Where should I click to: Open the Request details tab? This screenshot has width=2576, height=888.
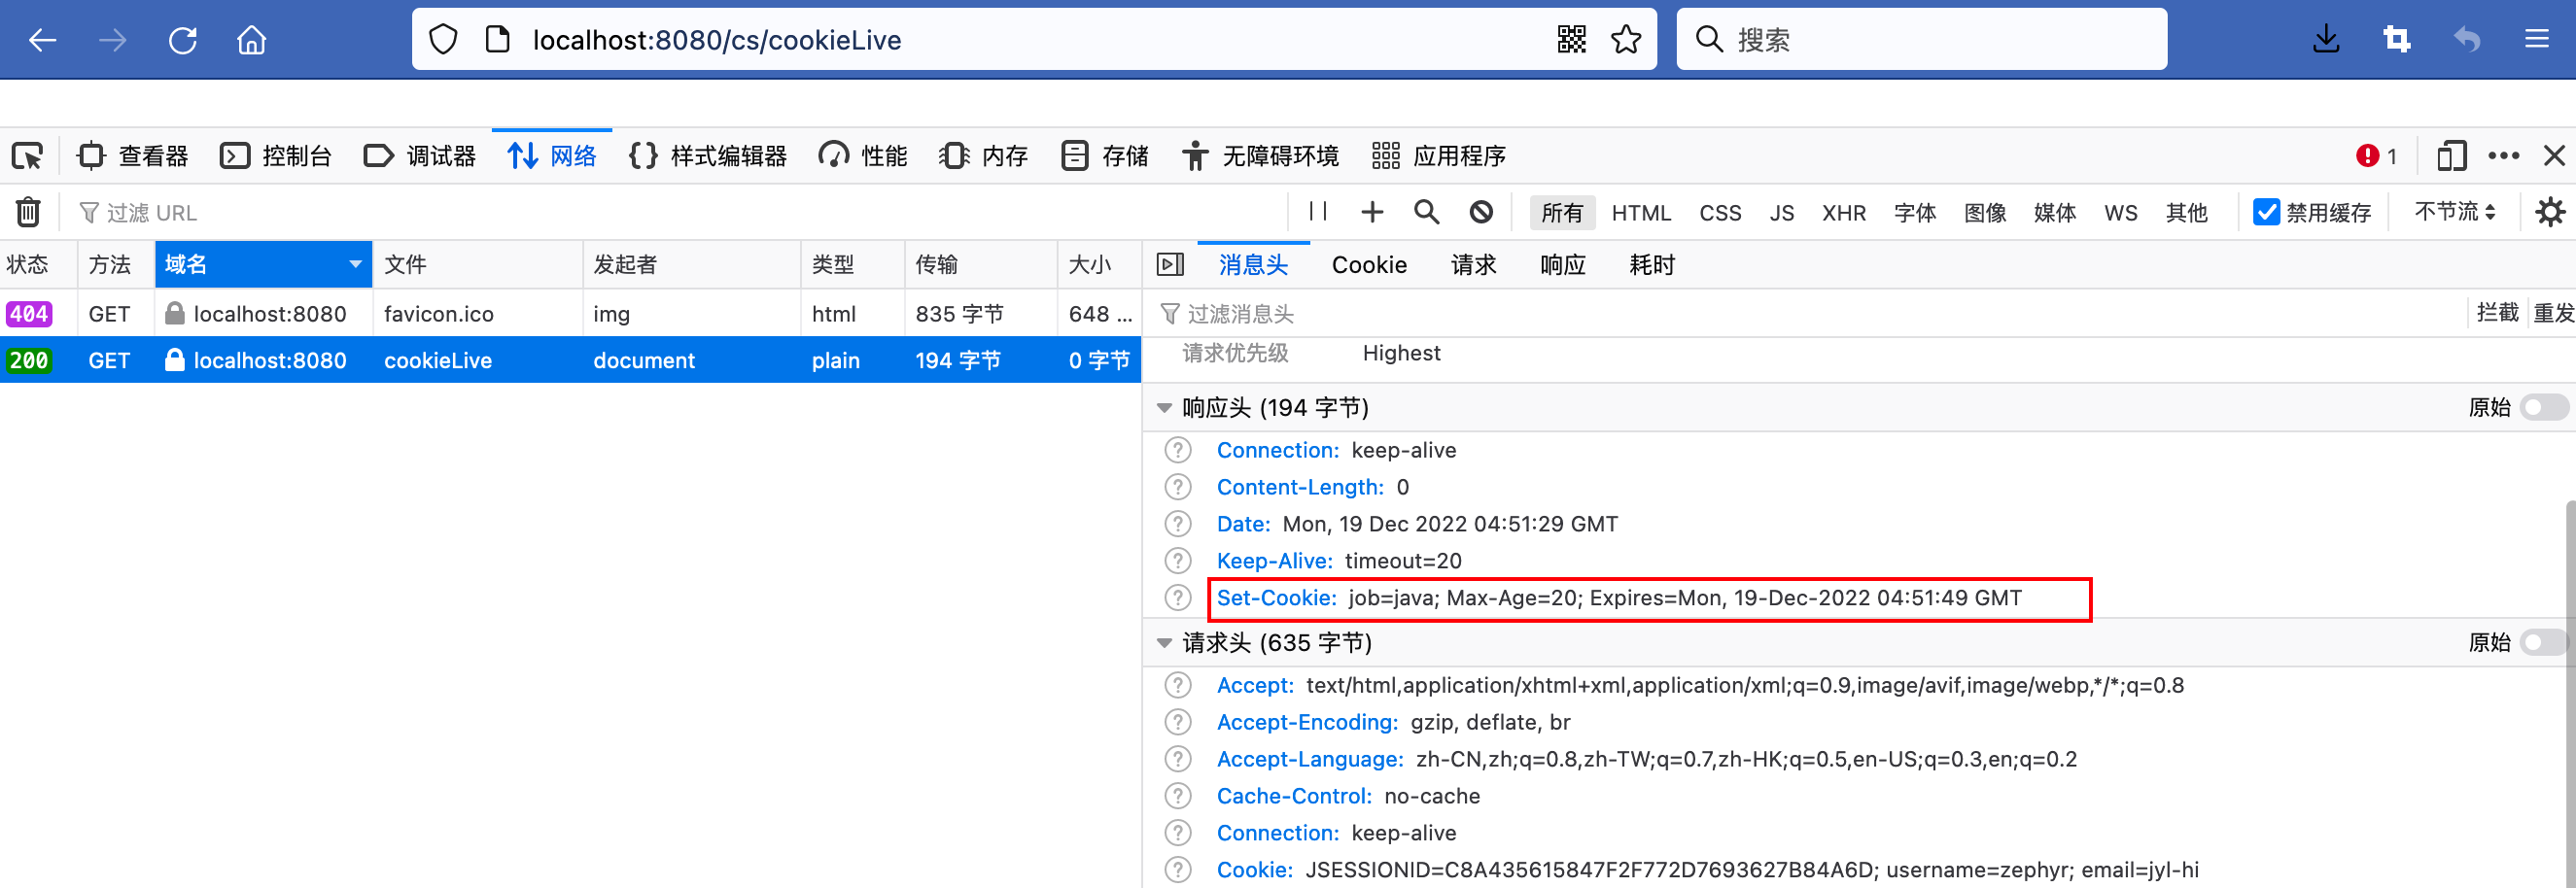[x=1474, y=265]
